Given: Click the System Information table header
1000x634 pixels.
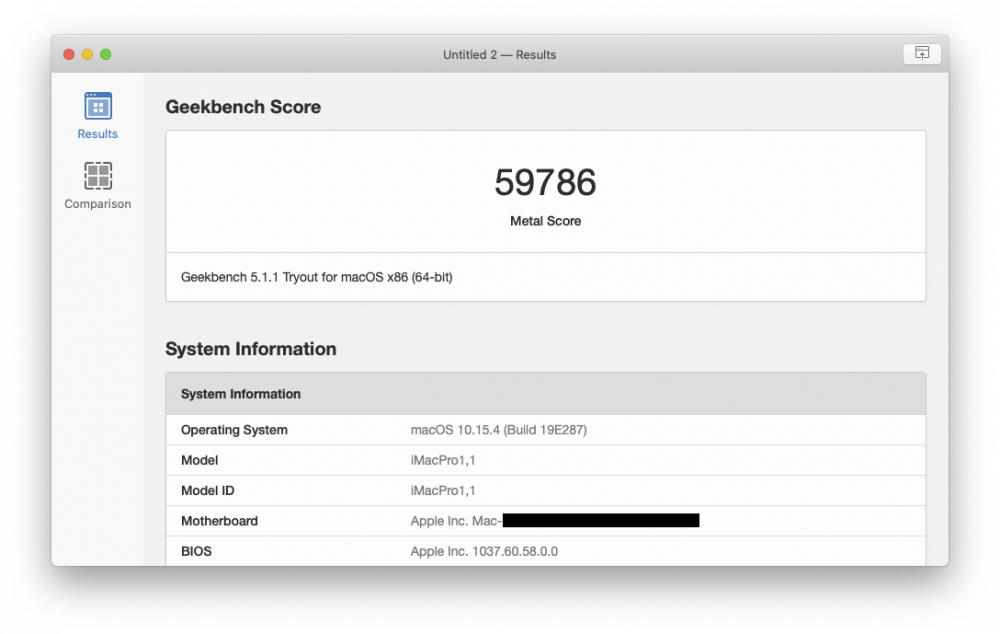Looking at the screenshot, I should click(x=545, y=394).
